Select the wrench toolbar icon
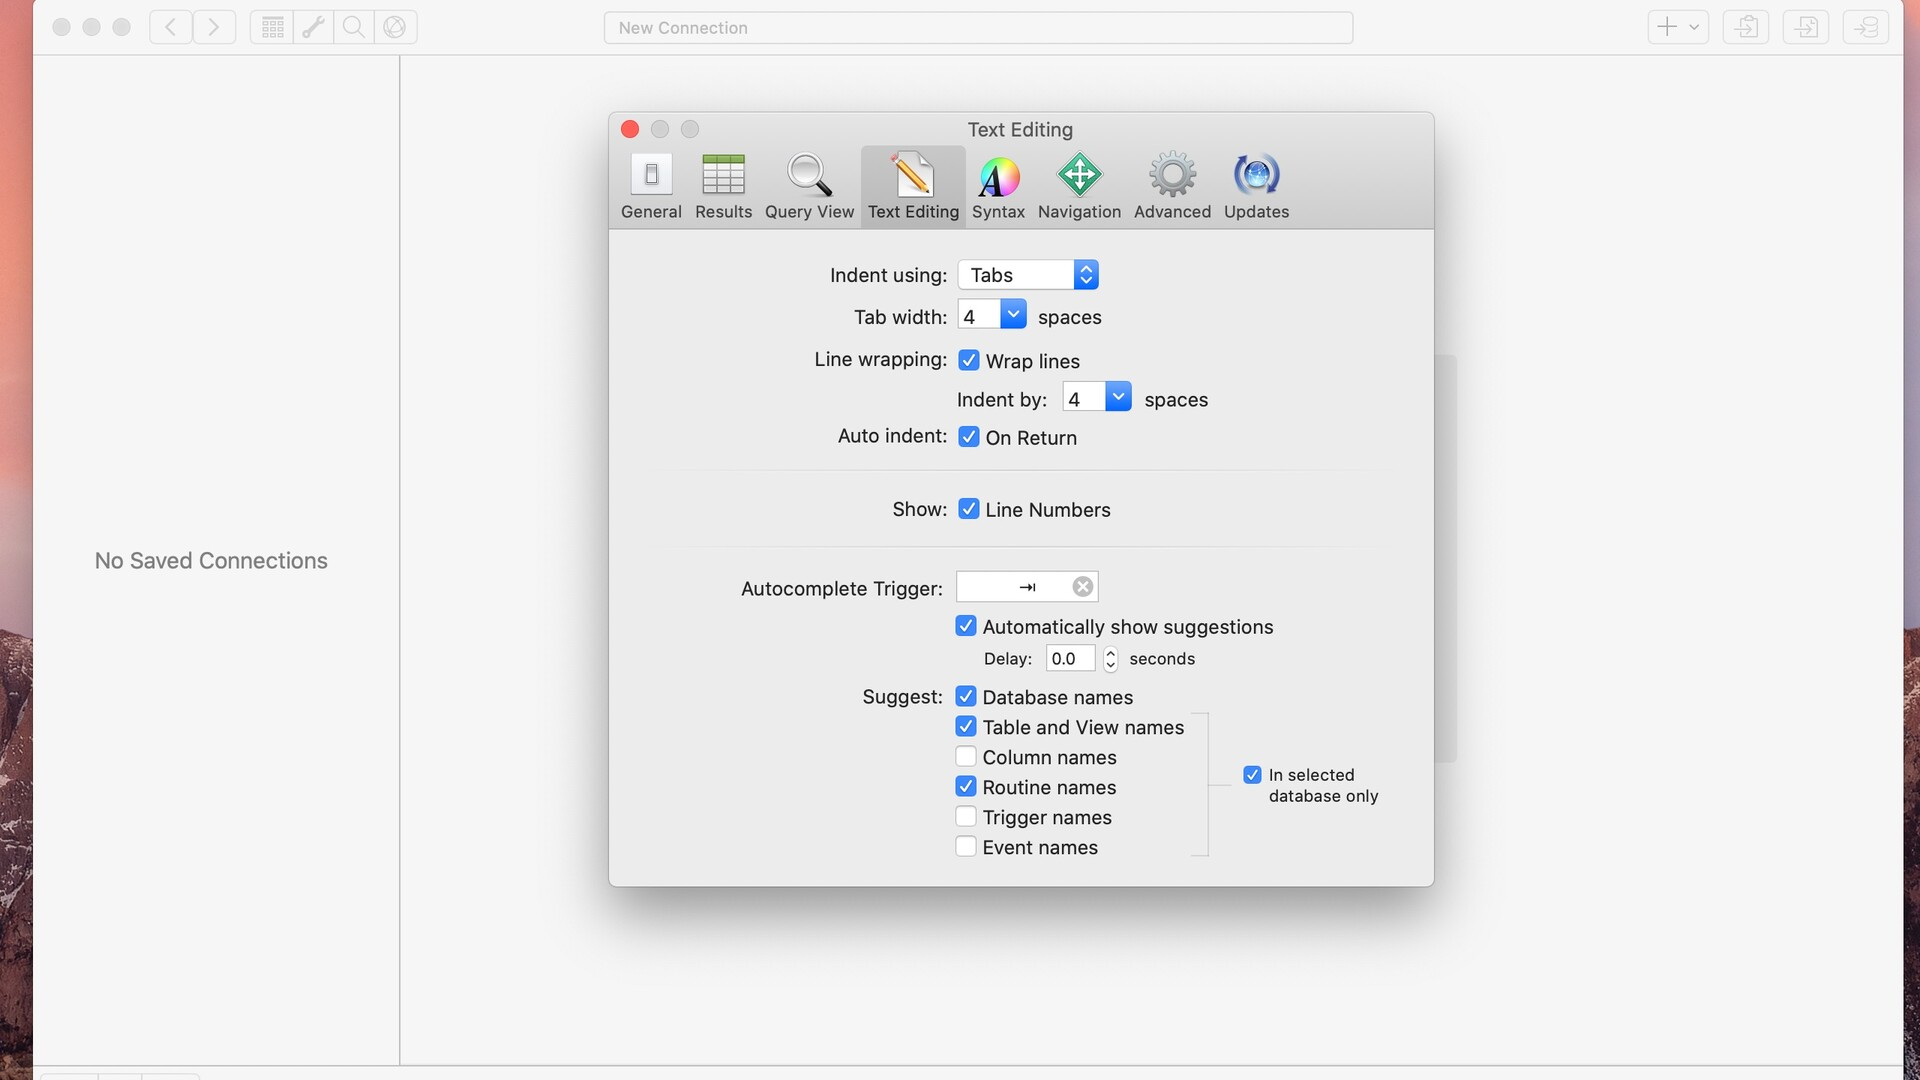Viewport: 1920px width, 1080px height. pyautogui.click(x=312, y=27)
